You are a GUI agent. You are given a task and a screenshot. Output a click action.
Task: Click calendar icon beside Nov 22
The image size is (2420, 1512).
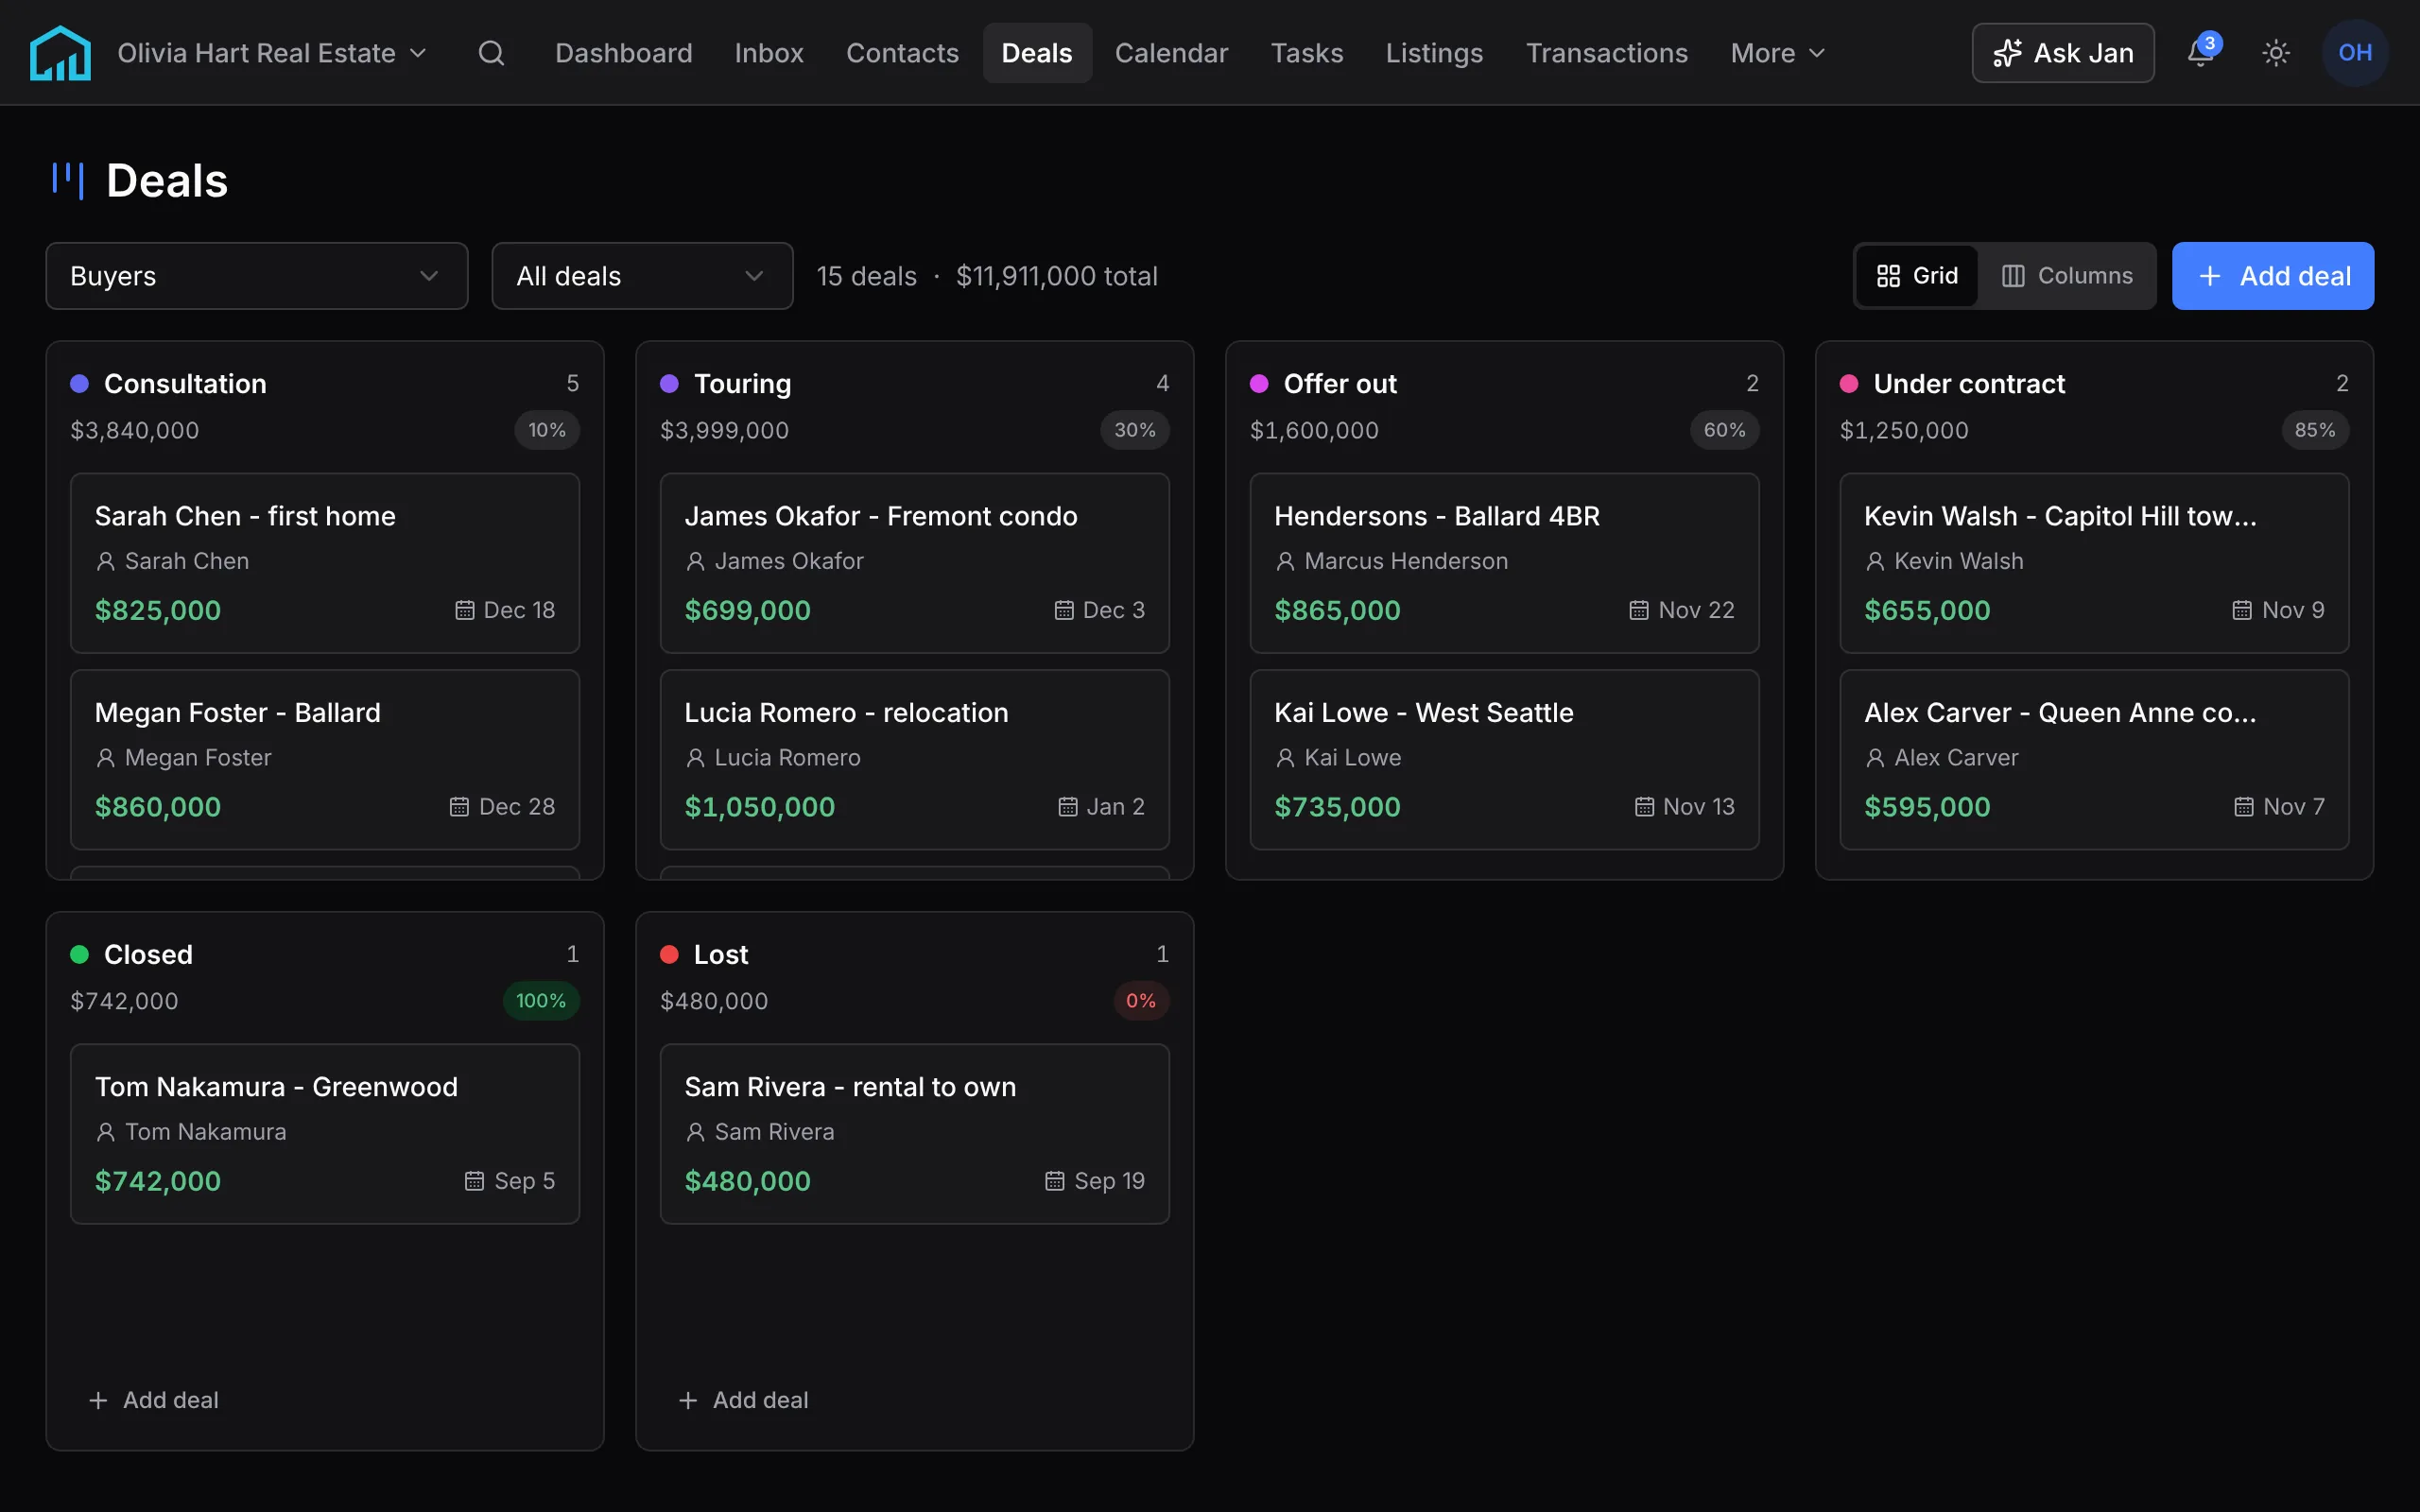[x=1639, y=610]
